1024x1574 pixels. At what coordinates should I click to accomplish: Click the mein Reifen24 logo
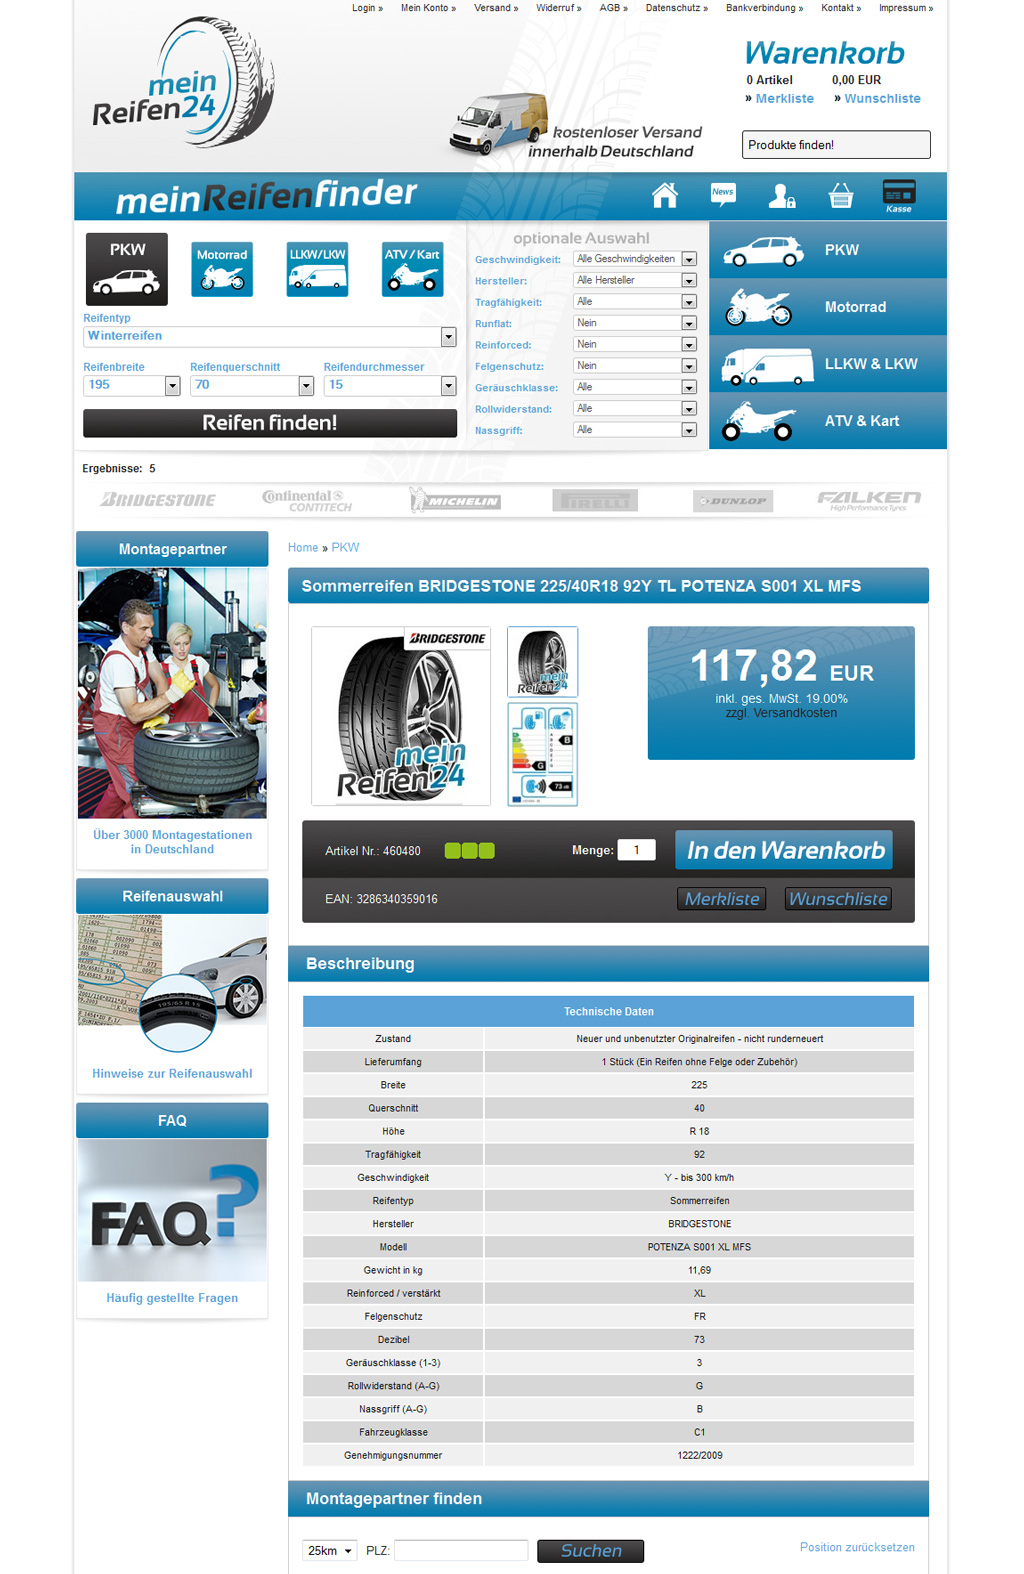tap(184, 82)
